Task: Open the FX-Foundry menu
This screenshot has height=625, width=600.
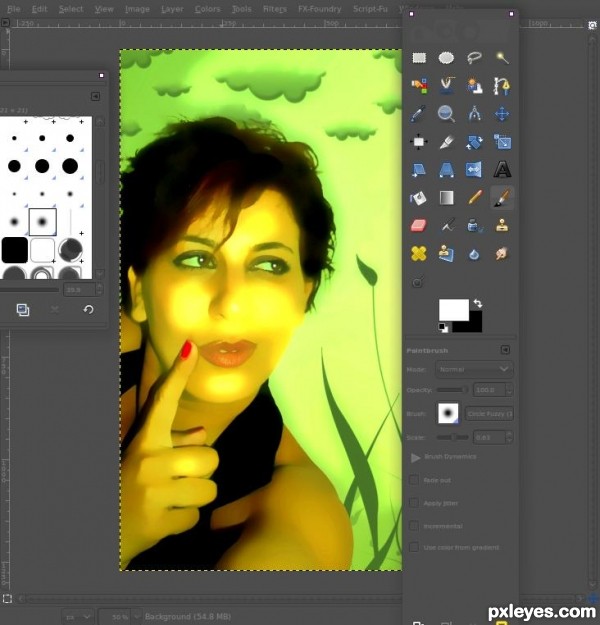Action: [320, 9]
